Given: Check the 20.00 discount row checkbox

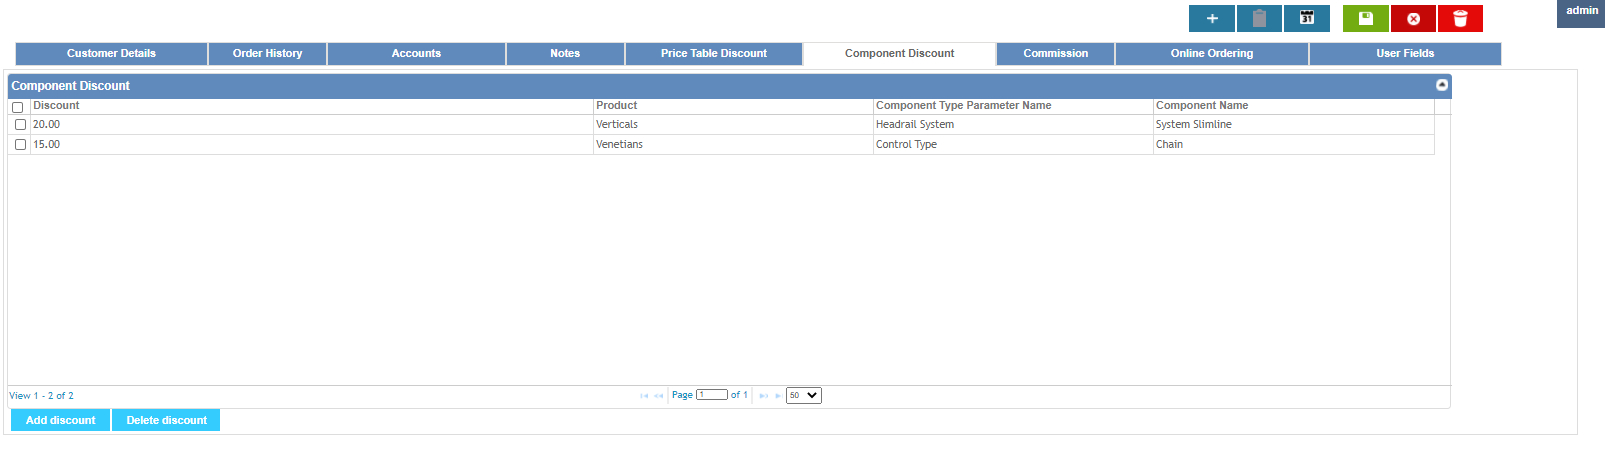Looking at the screenshot, I should tap(20, 125).
